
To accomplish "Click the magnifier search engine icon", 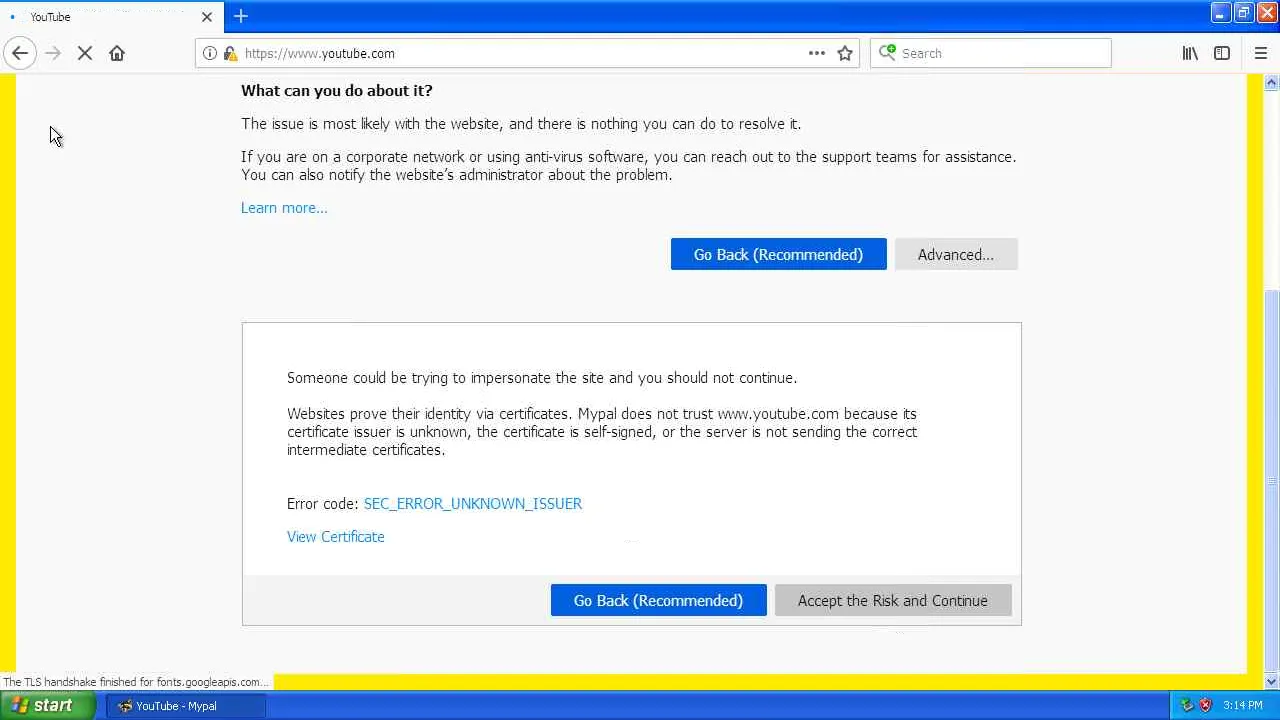I will [x=887, y=53].
